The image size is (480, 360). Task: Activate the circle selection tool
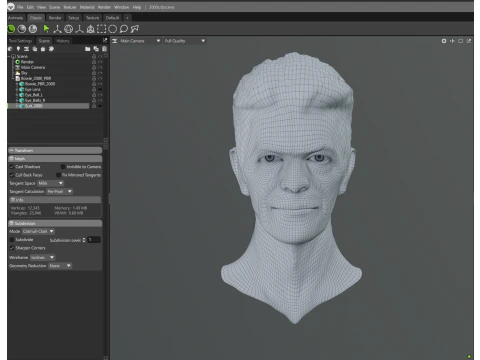(113, 29)
